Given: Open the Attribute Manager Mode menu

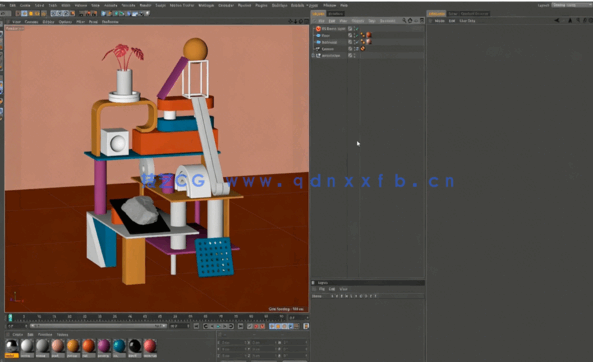Looking at the screenshot, I should (x=439, y=21).
